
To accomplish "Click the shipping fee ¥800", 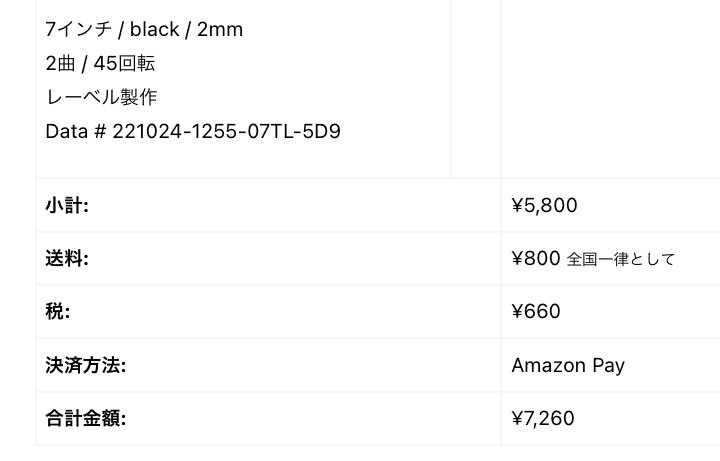I will pos(535,259).
